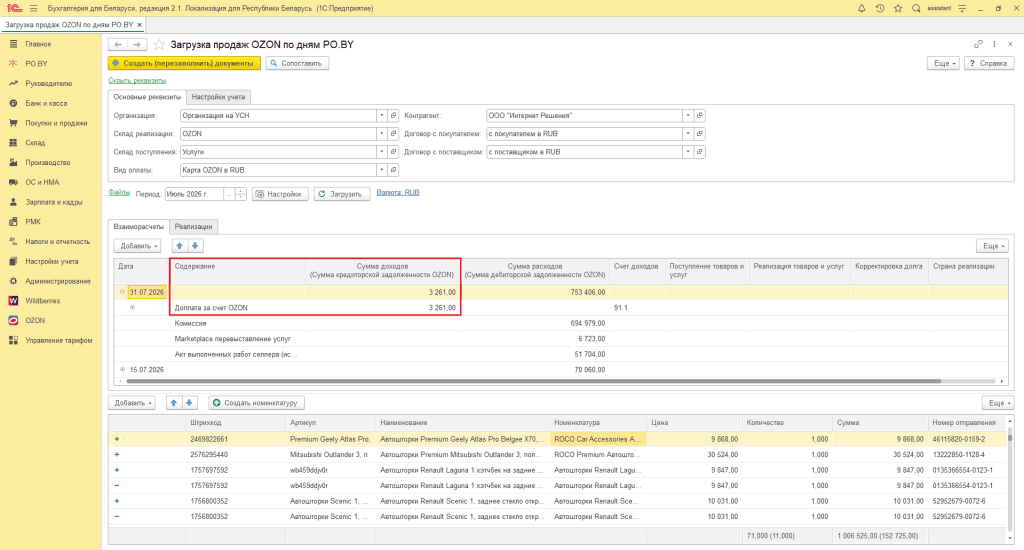Click Сопоставить button

(x=297, y=63)
